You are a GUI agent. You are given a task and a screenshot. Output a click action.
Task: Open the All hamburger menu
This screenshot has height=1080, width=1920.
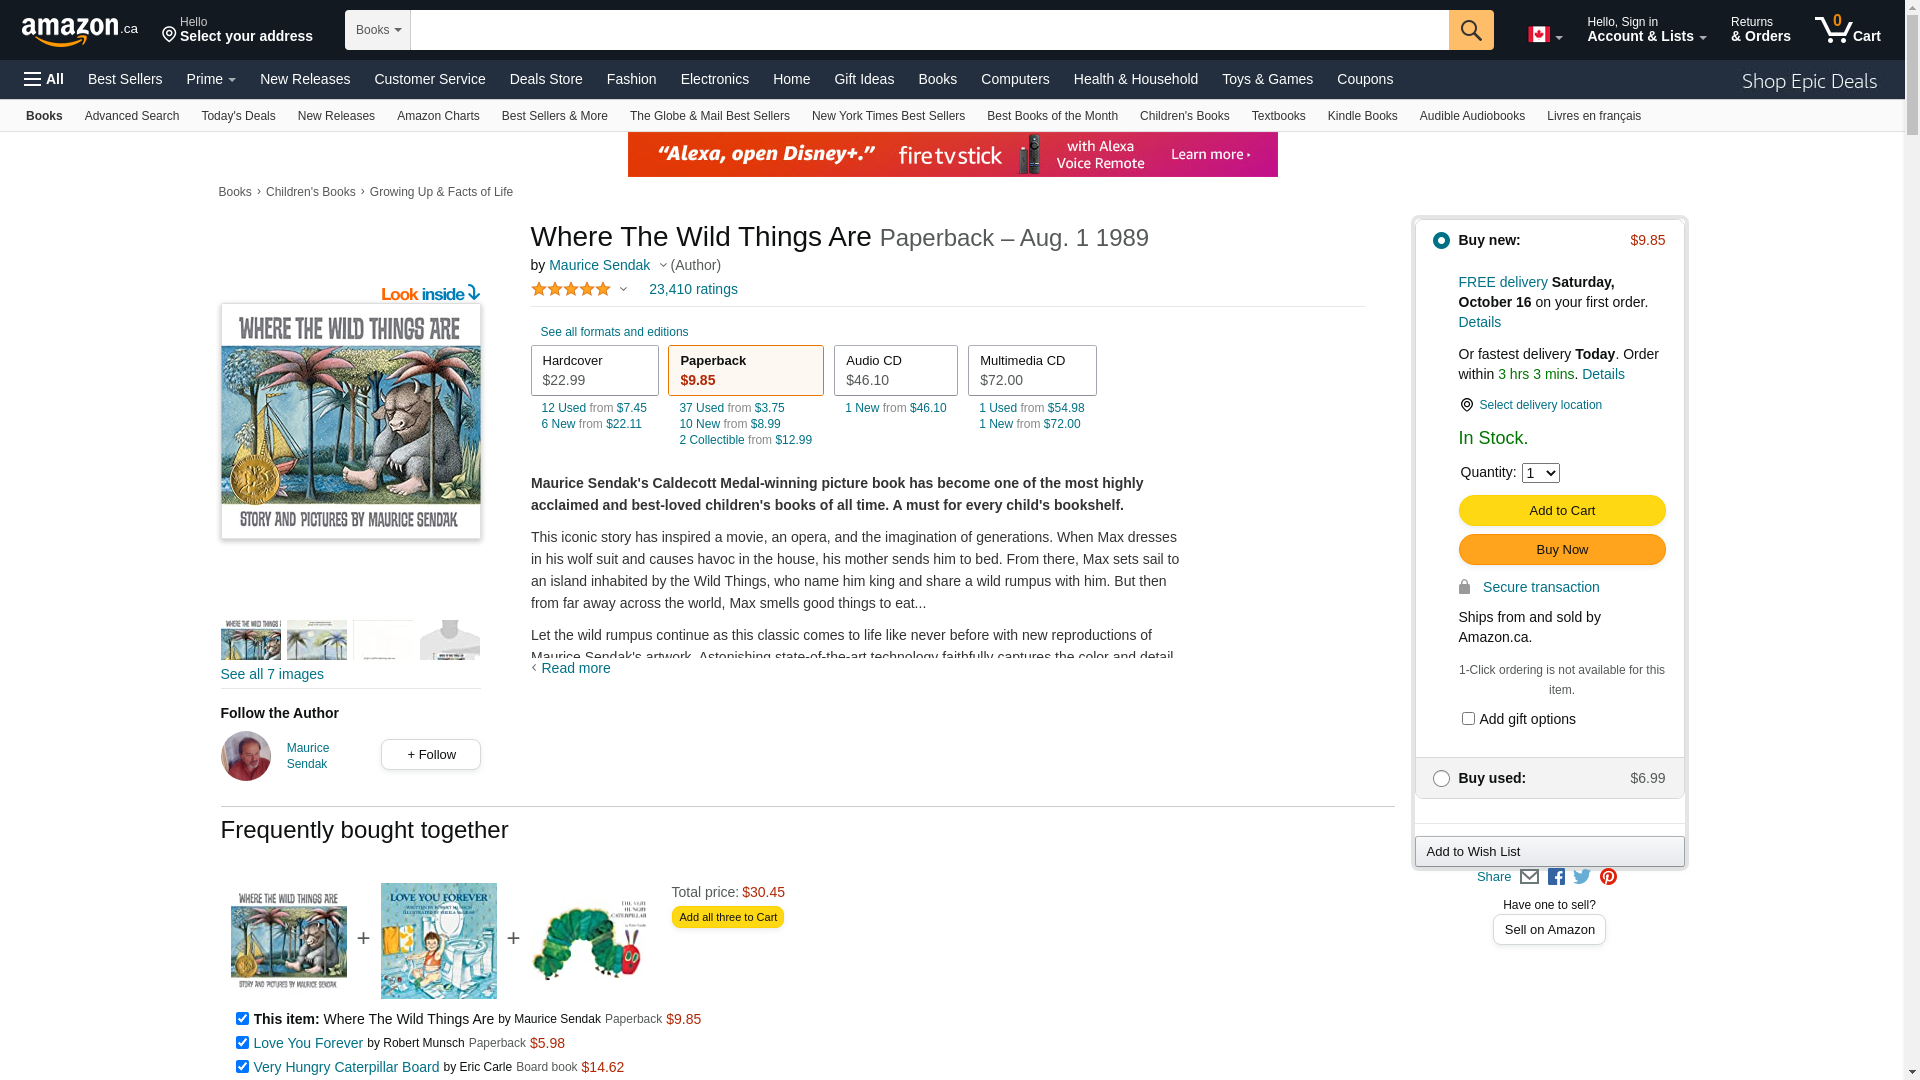pos(44,79)
